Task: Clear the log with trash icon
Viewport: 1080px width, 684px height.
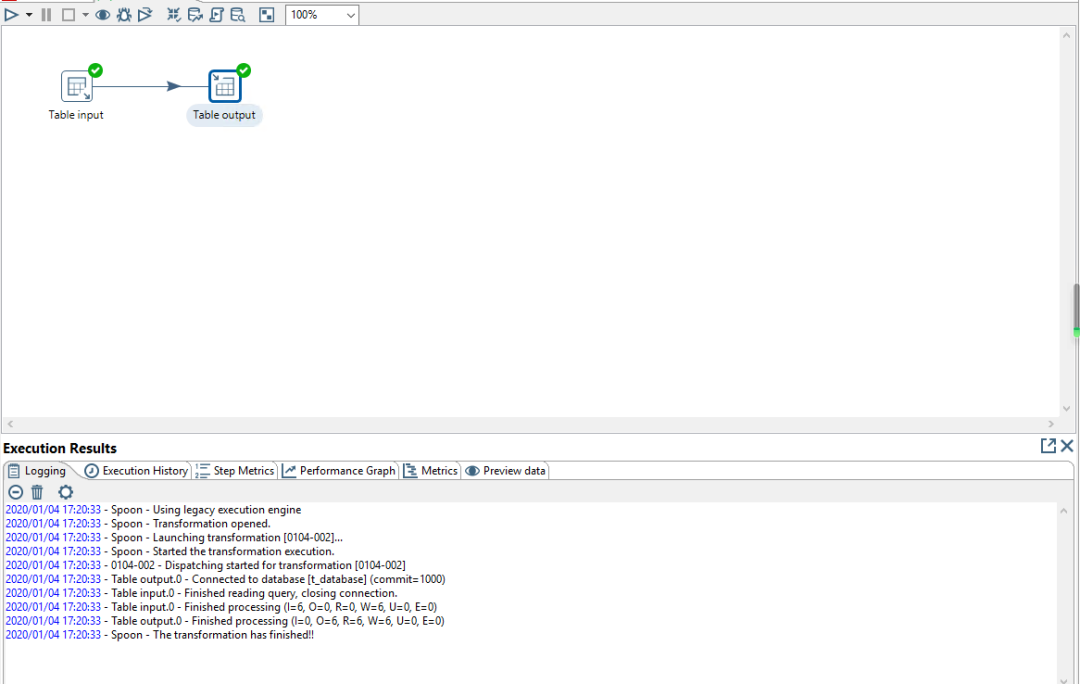Action: (37, 493)
